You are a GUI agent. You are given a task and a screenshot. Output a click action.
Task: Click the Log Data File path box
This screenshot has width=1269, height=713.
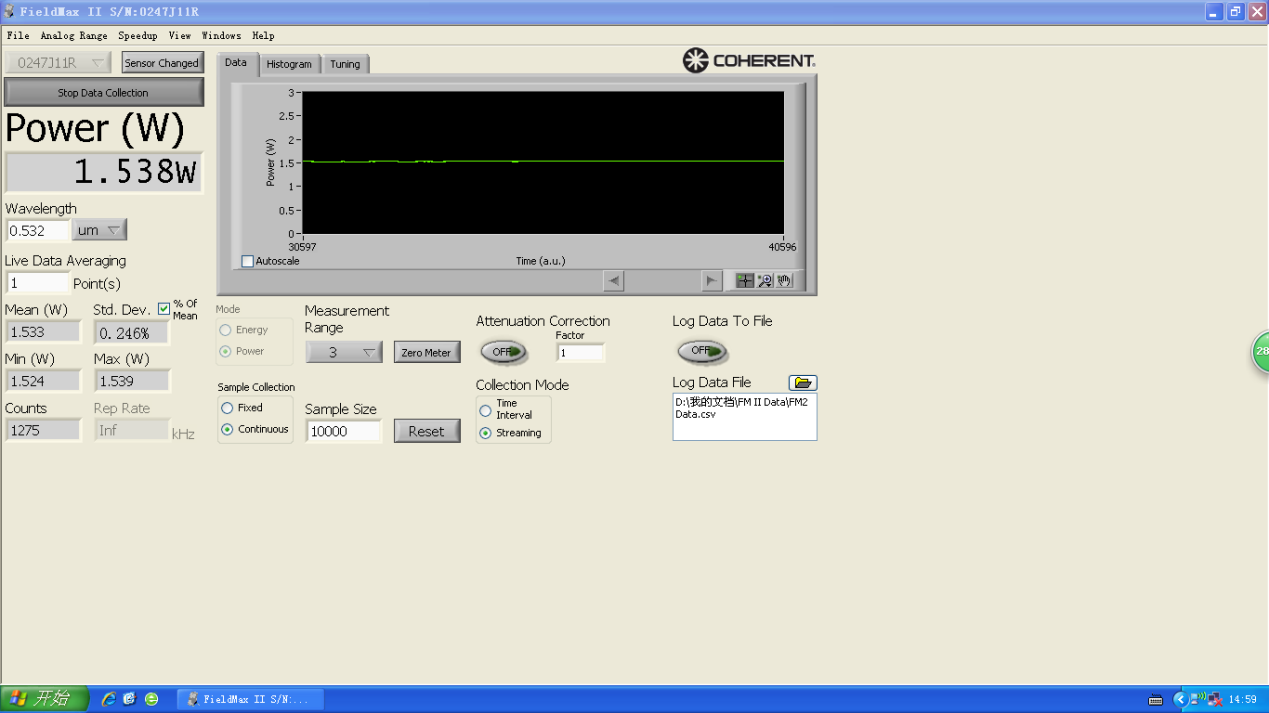tap(744, 416)
